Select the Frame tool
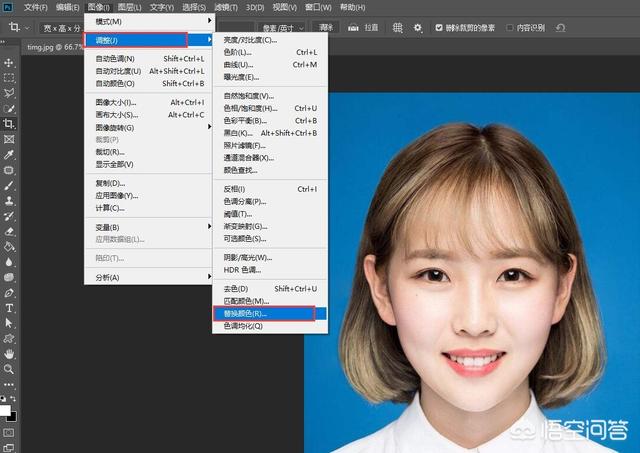Screen dimensions: 640x453 pyautogui.click(x=9, y=139)
